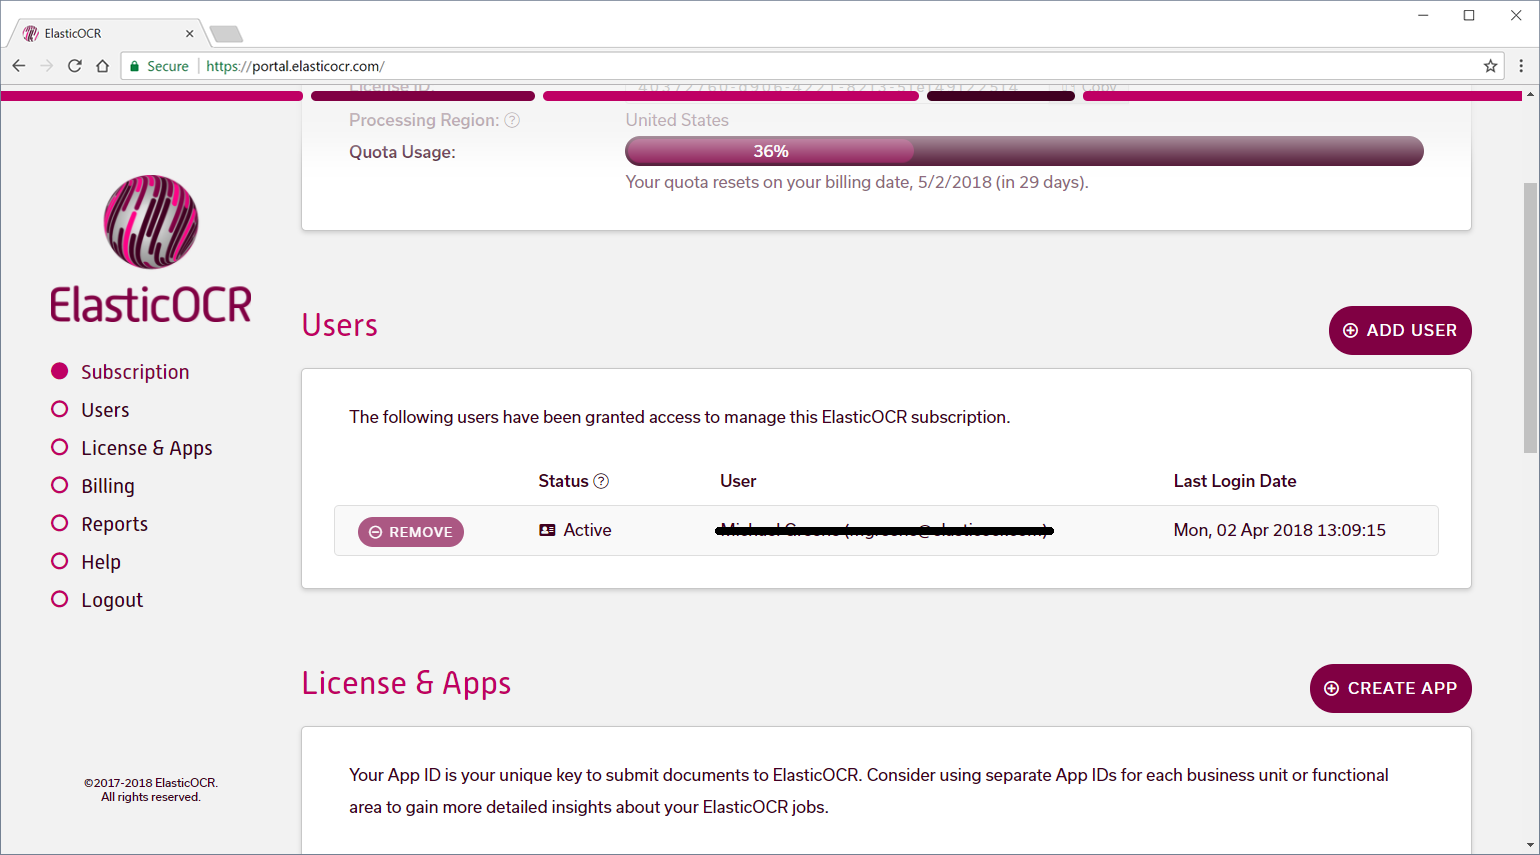Open the Subscription navigation item
Image resolution: width=1540 pixels, height=855 pixels.
coord(120,372)
